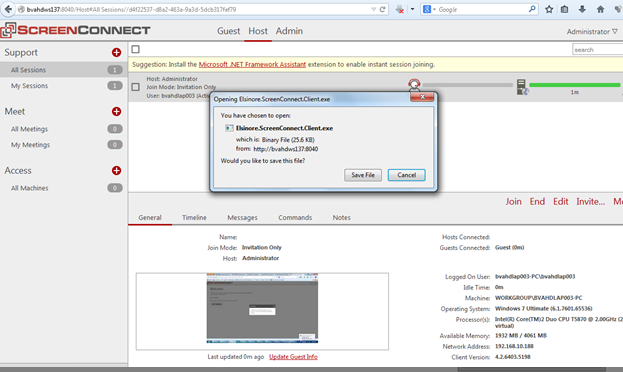Click the Access section heading

[x=18, y=170]
